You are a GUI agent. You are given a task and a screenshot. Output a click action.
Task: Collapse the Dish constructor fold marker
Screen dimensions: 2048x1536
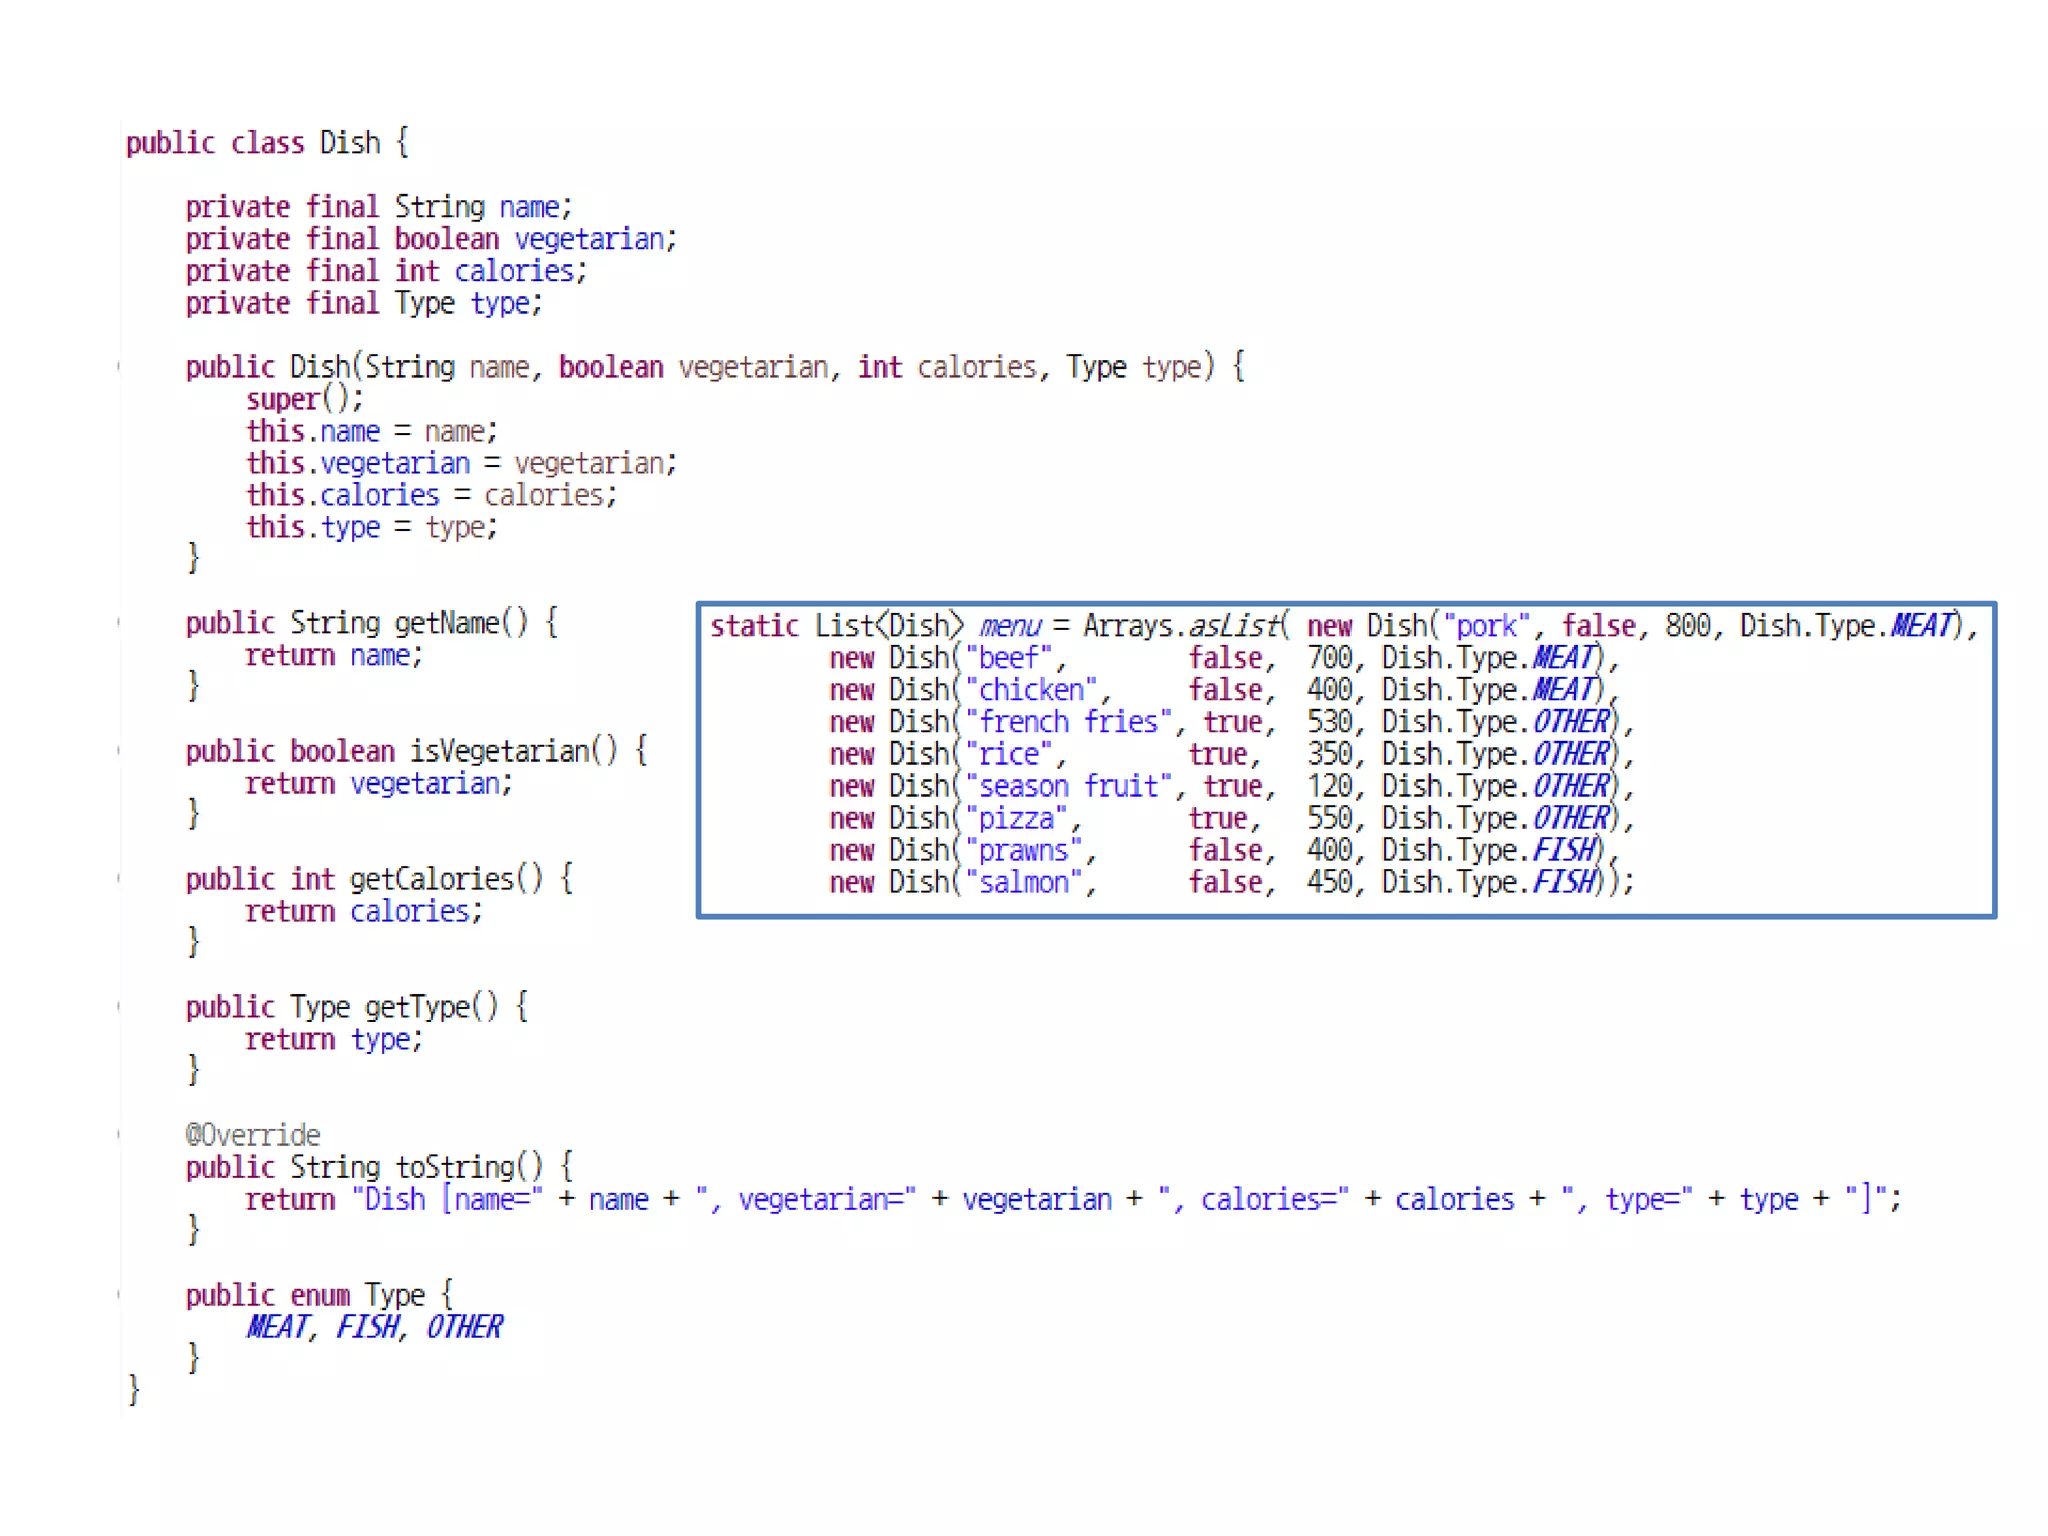[x=120, y=367]
